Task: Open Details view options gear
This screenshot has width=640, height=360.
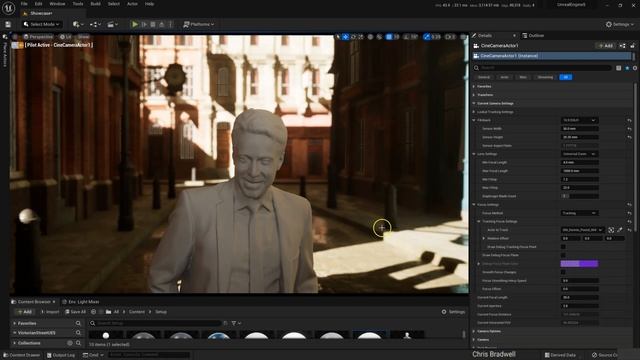Action: [635, 68]
